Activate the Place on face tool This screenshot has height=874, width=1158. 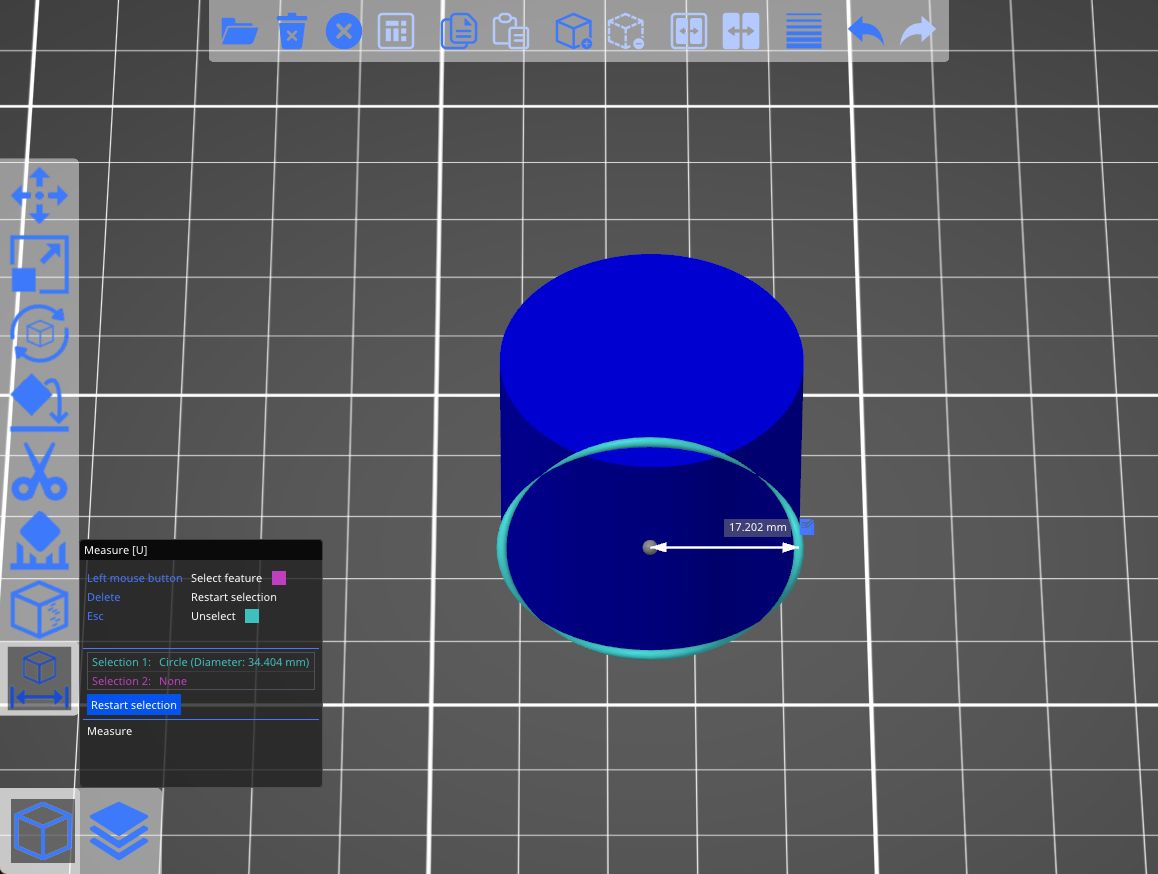(x=40, y=400)
